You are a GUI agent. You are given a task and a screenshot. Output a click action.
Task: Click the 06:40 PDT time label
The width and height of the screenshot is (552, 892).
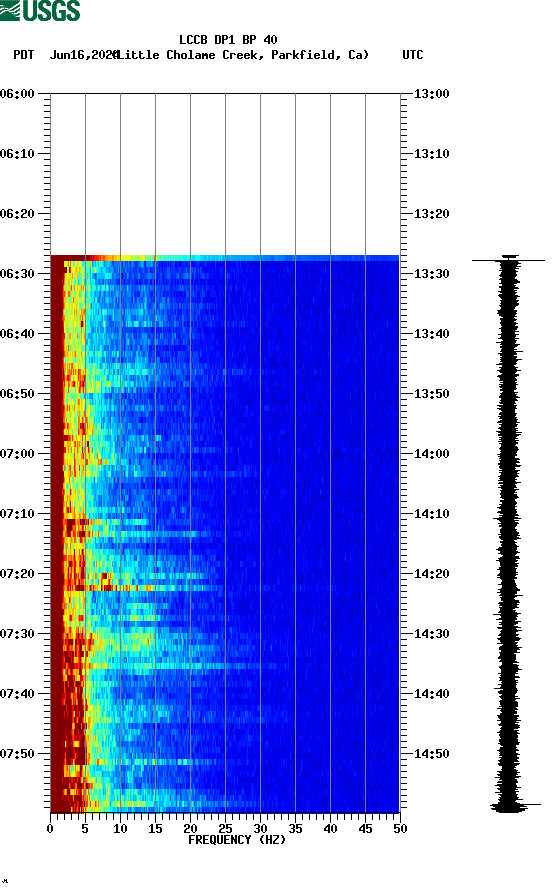coord(17,333)
